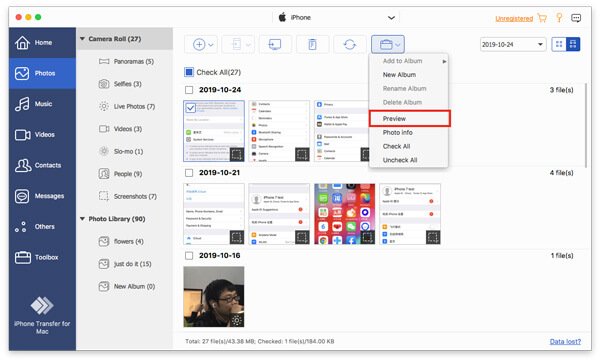Viewport: 600px width, 361px height.
Task: Select the first 2019-10-21 screenshot thumbnail
Action: coord(214,214)
